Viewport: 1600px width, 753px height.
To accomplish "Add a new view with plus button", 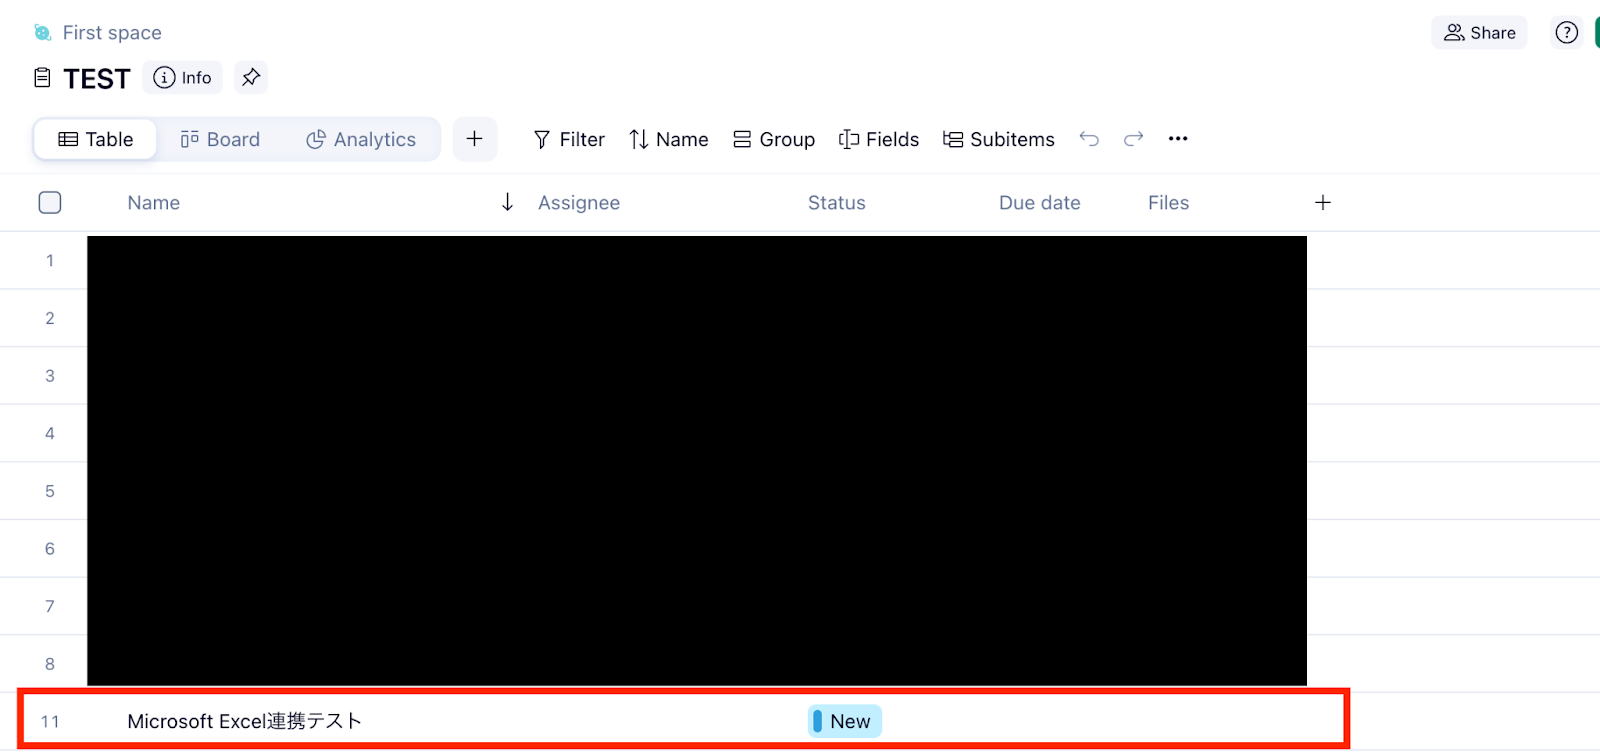I will click(475, 139).
